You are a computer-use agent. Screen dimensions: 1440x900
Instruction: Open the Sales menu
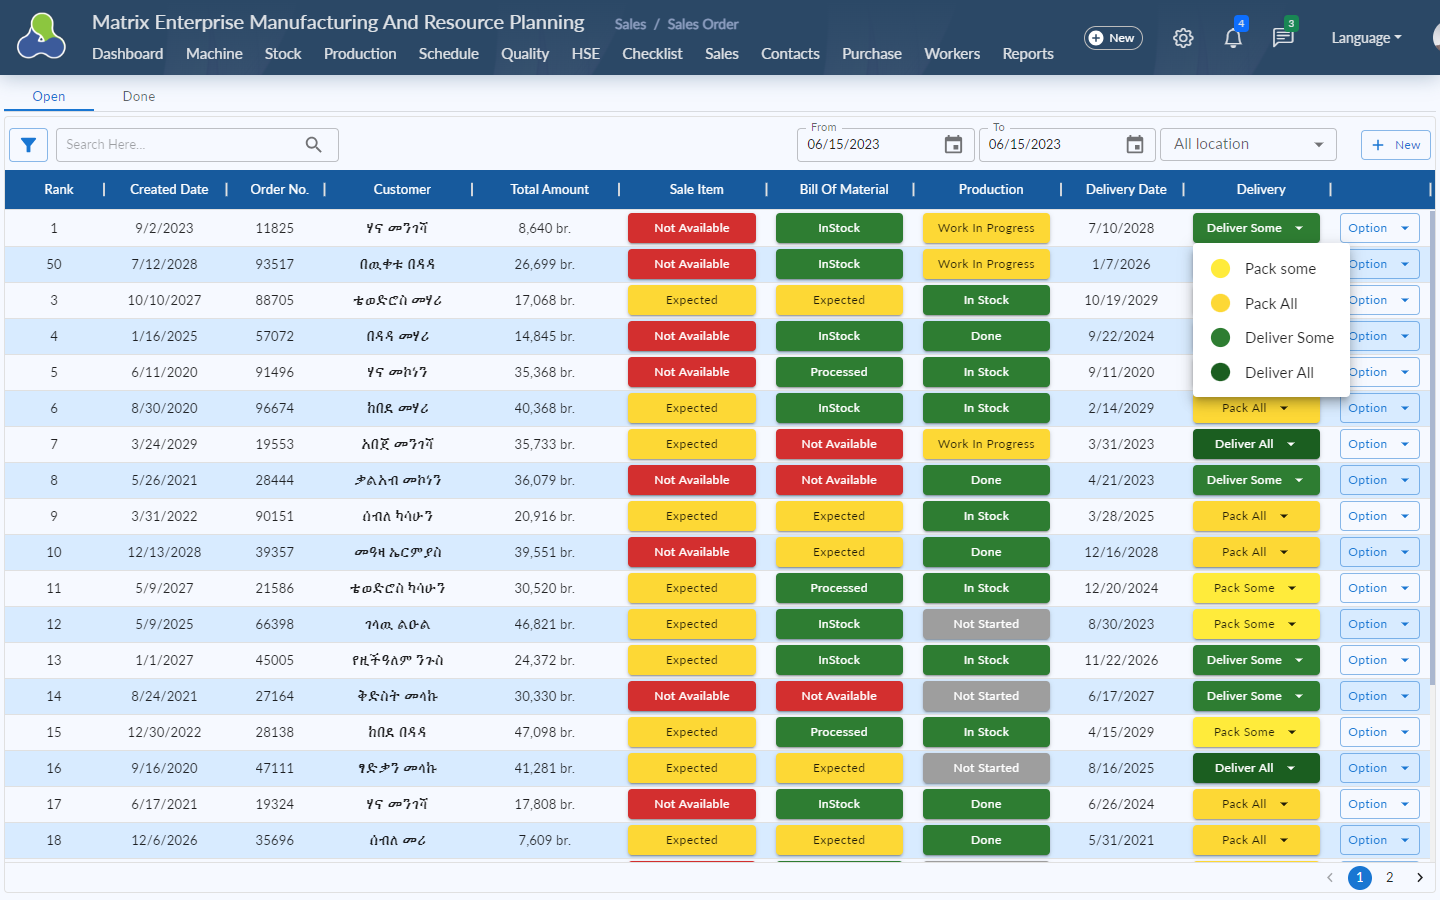pyautogui.click(x=722, y=54)
